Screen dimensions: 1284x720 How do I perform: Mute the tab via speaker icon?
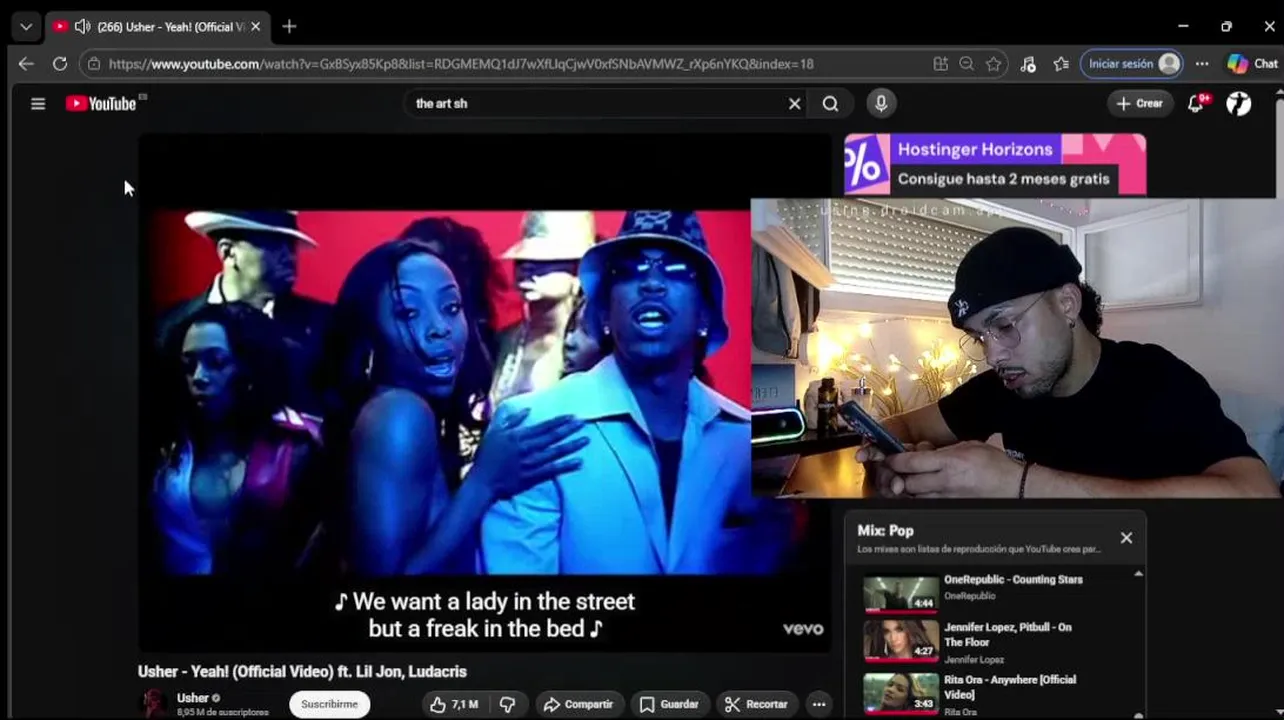point(82,27)
